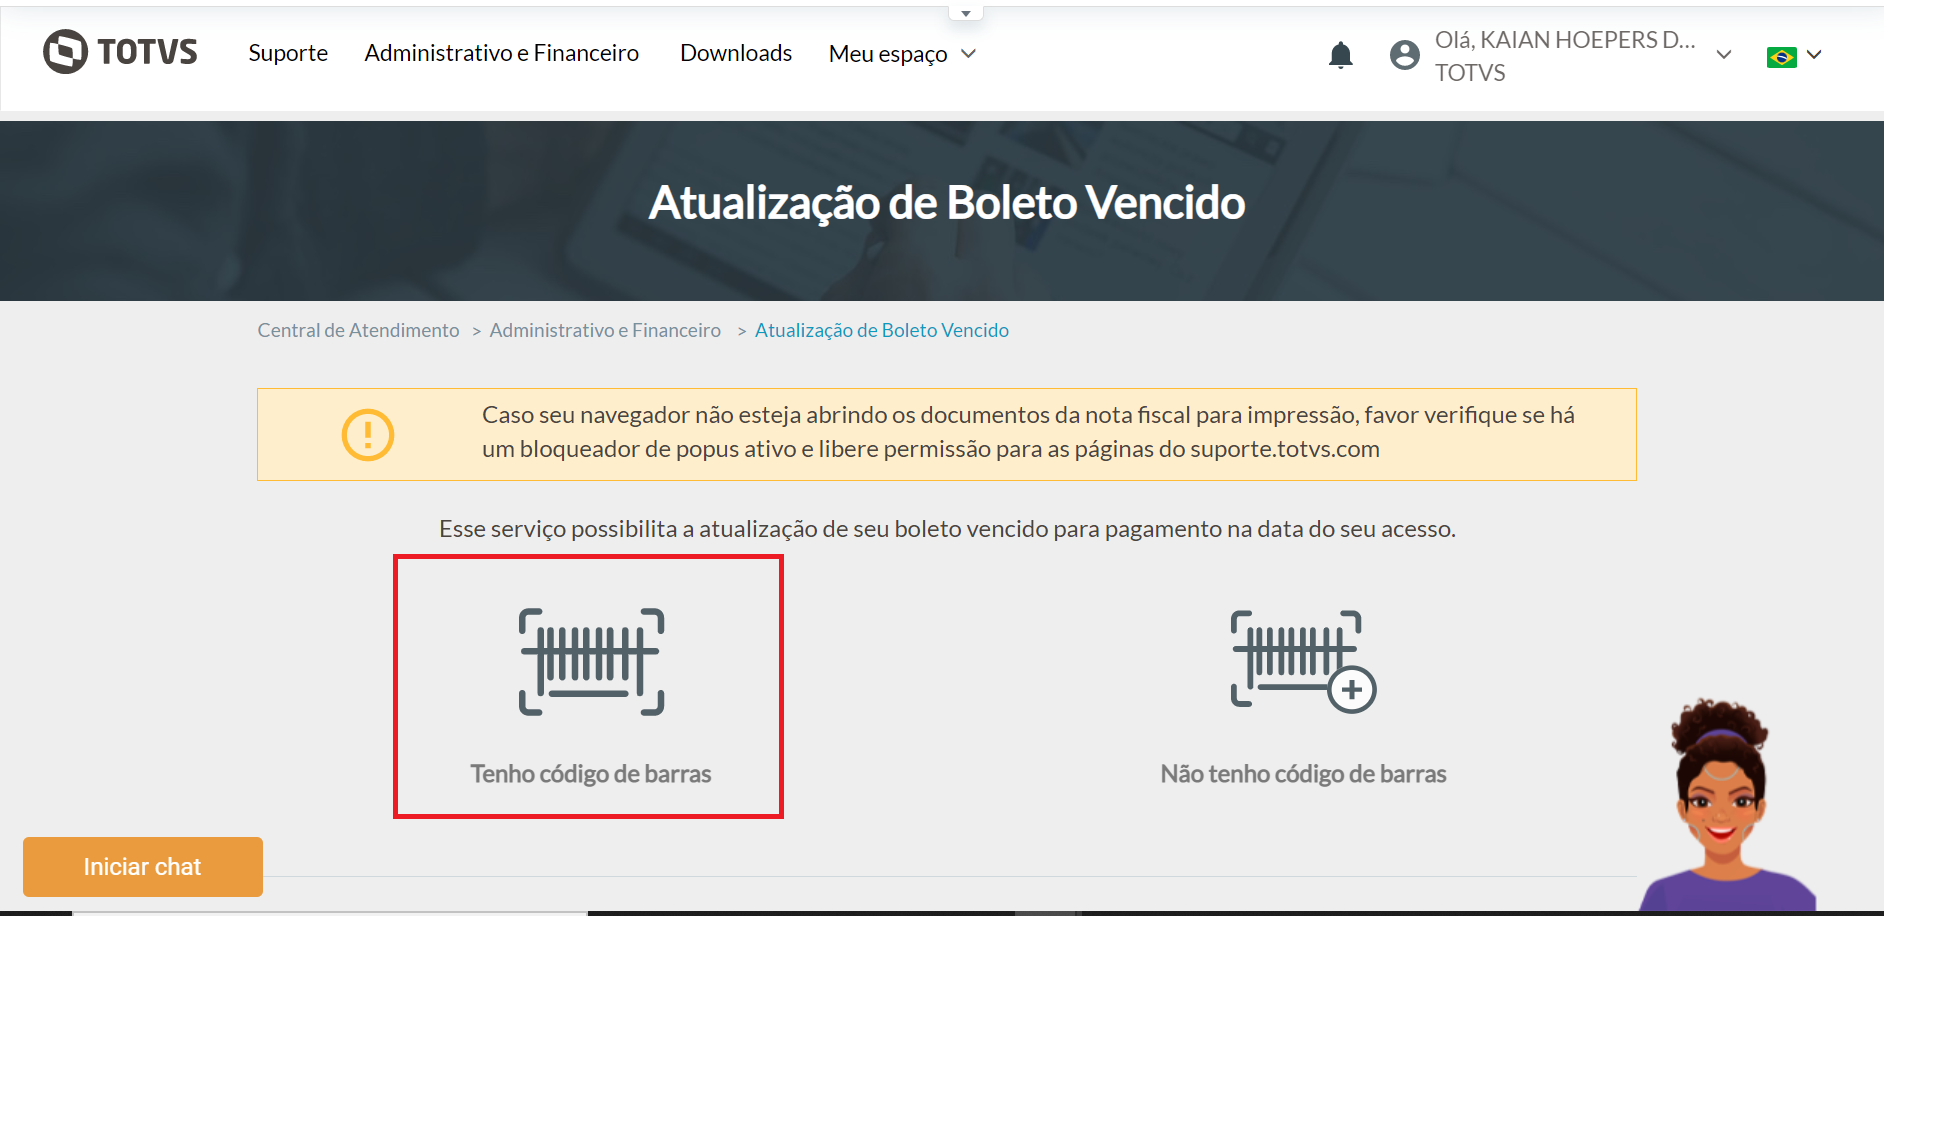The height and width of the screenshot is (1122, 1936).
Task: Expand the 'Meu espaço' dropdown
Action: (x=900, y=54)
